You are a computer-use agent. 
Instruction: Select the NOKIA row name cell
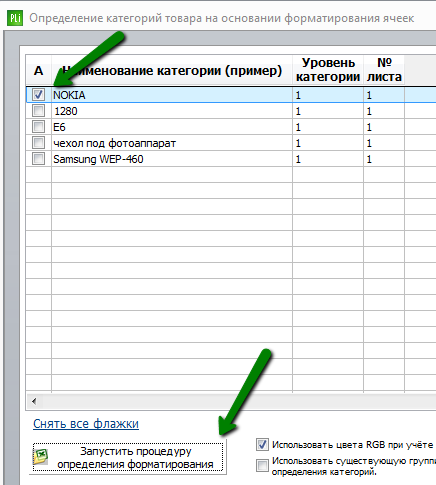[x=172, y=95]
